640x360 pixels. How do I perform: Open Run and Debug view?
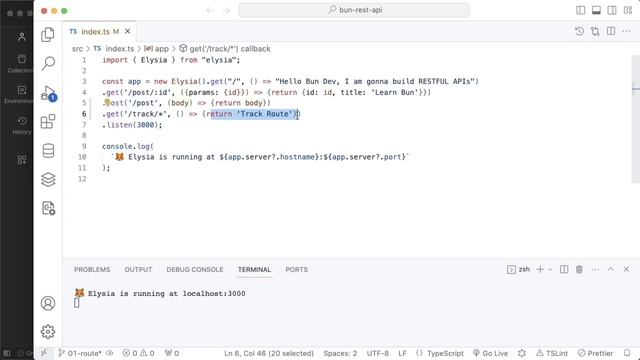coord(48,93)
